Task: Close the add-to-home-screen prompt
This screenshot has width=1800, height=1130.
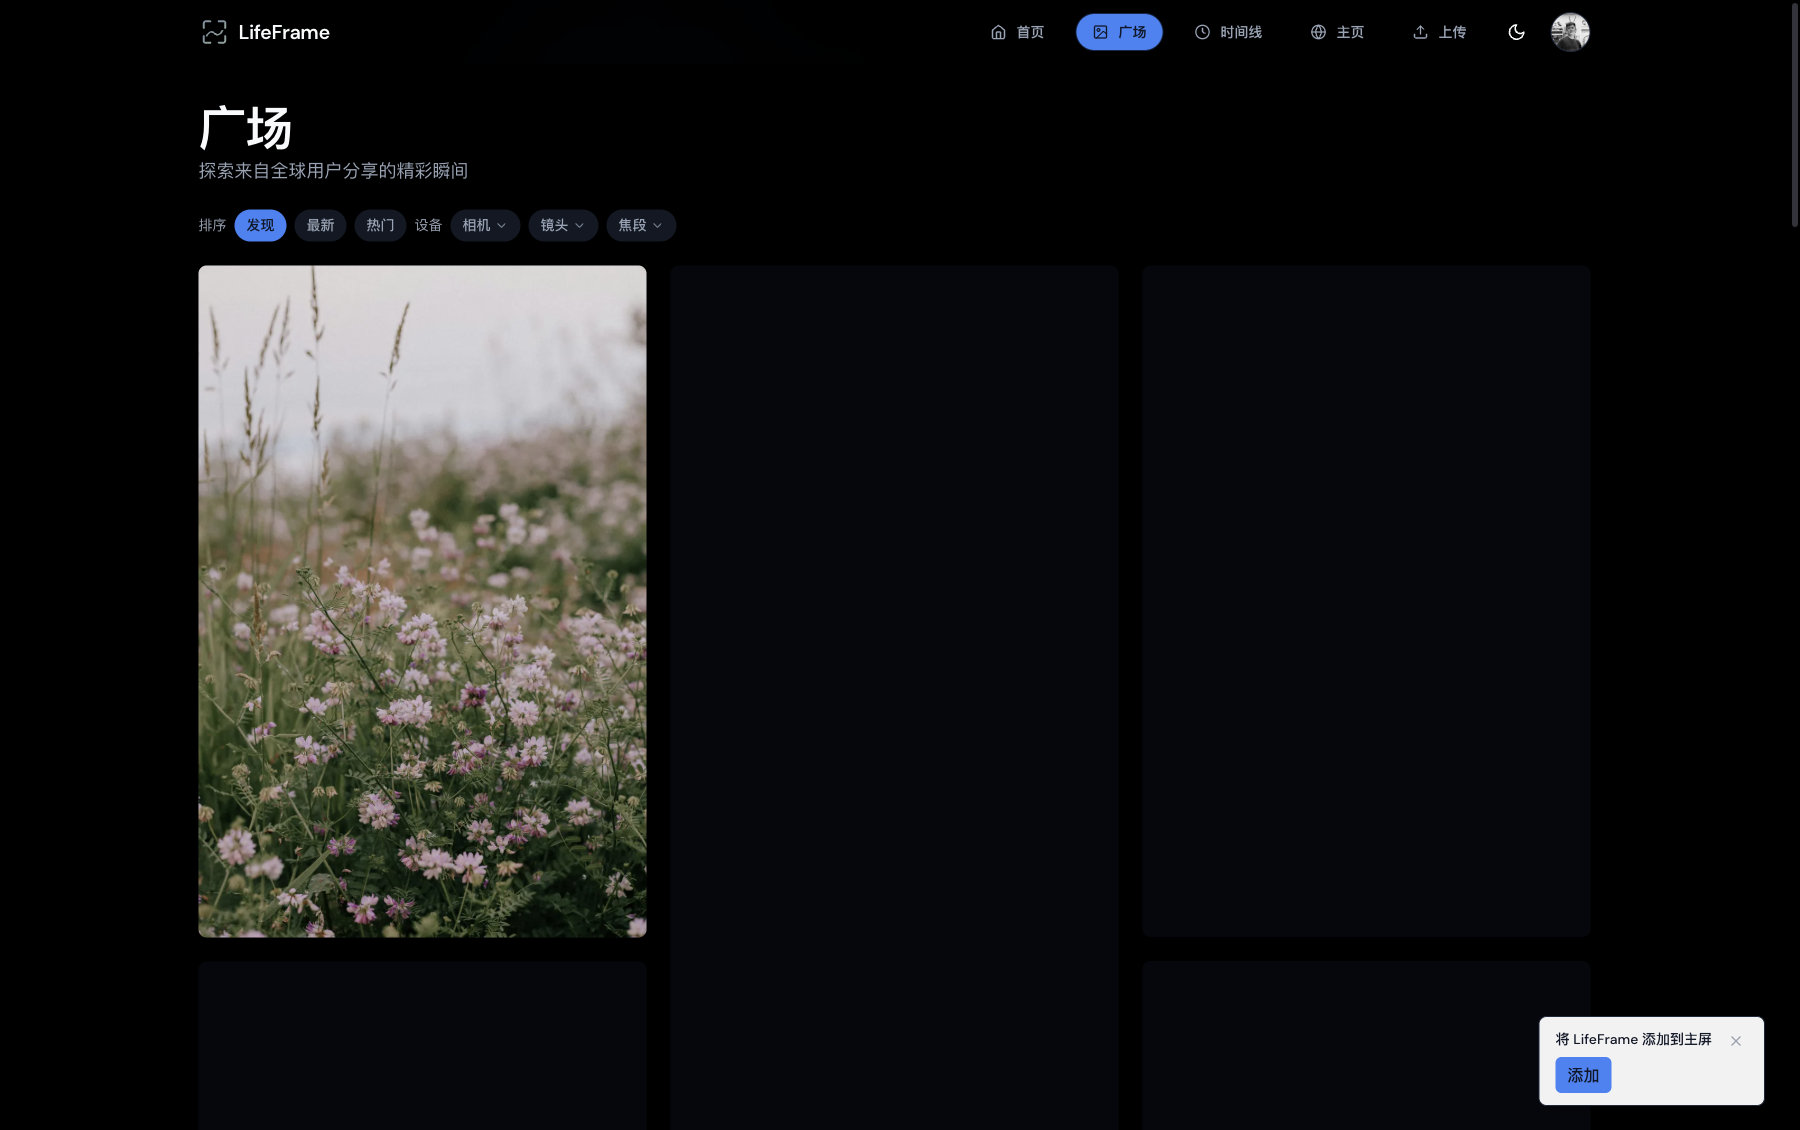Action: (x=1736, y=1041)
